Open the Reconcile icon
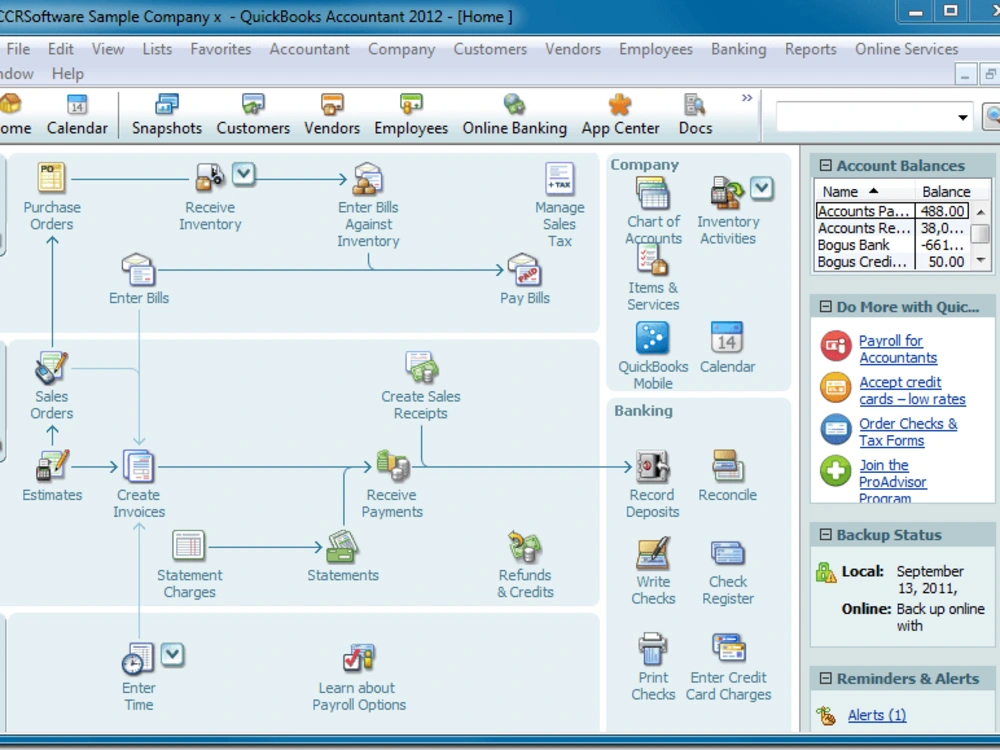This screenshot has height=750, width=1000. tap(728, 466)
